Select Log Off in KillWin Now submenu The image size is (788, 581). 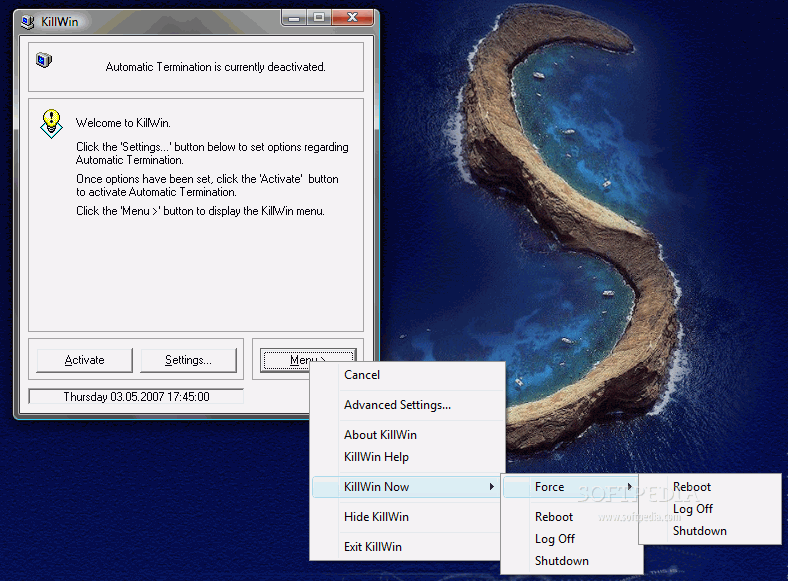[x=572, y=539]
